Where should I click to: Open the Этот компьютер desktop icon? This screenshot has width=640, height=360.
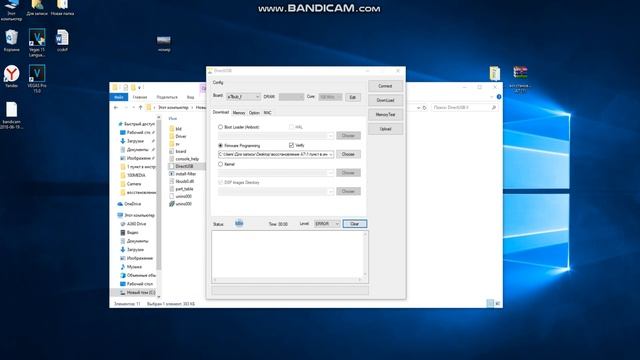(11, 9)
